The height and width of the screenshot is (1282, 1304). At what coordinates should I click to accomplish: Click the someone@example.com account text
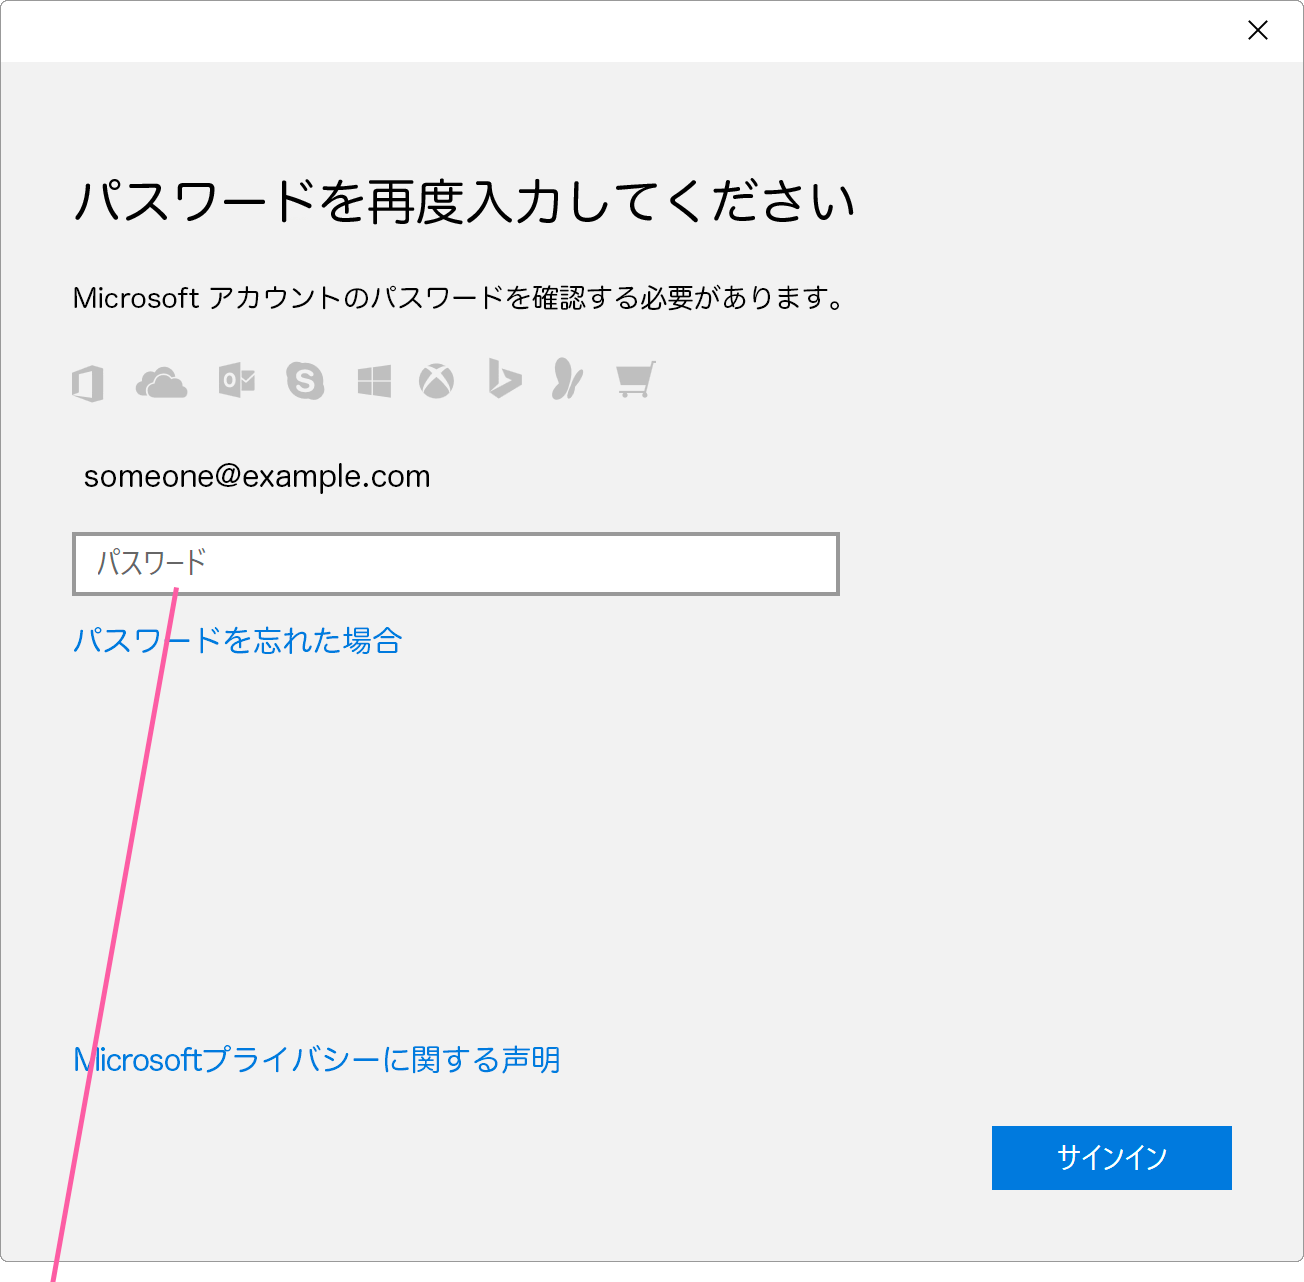[x=257, y=477]
